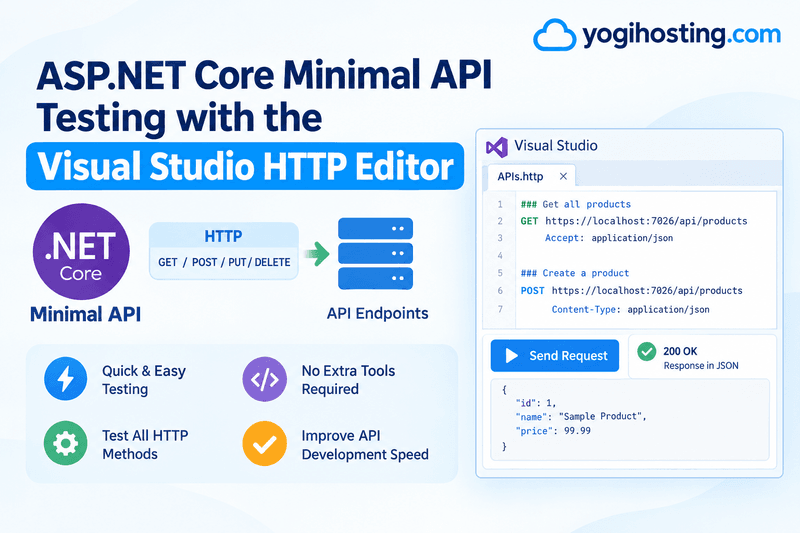Click the "id": 1 JSON line
800x533 pixels.
536,403
